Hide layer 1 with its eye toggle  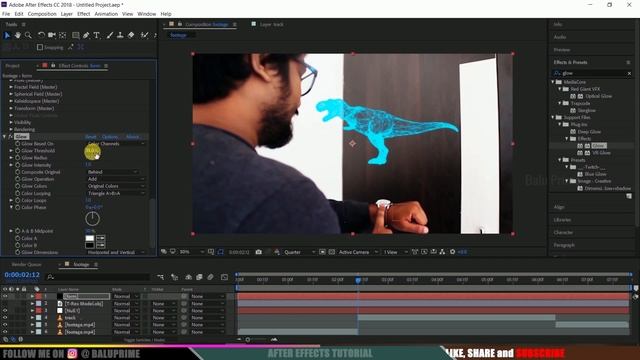[5, 296]
